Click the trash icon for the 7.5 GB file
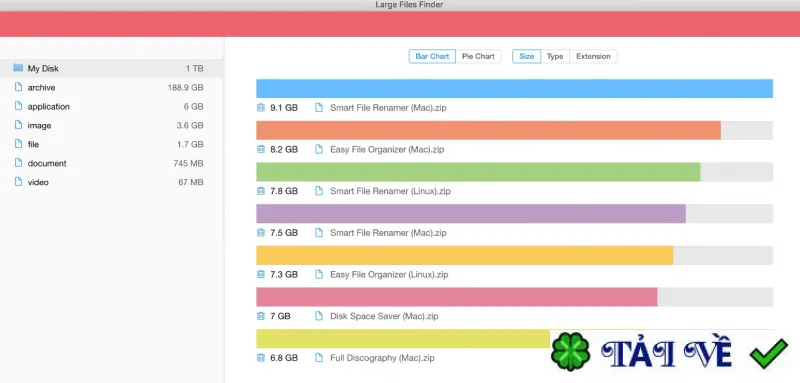800x383 pixels. [x=261, y=233]
